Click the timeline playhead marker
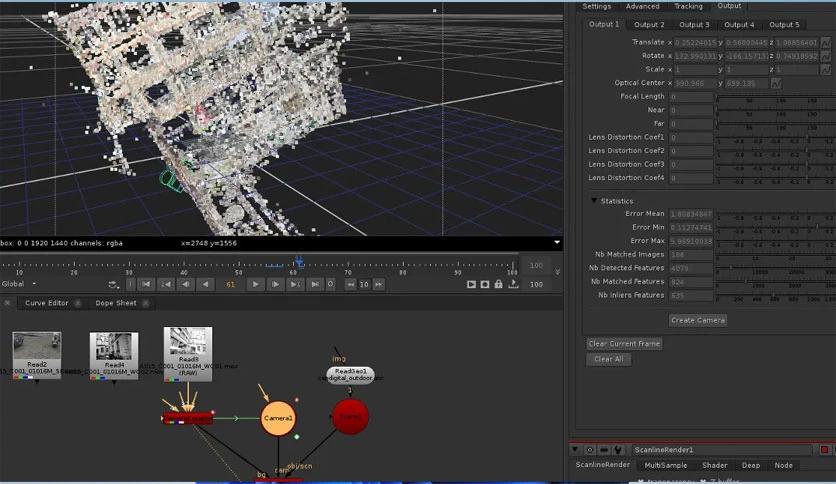Screen dimensions: 836x484 pyautogui.click(x=299, y=261)
